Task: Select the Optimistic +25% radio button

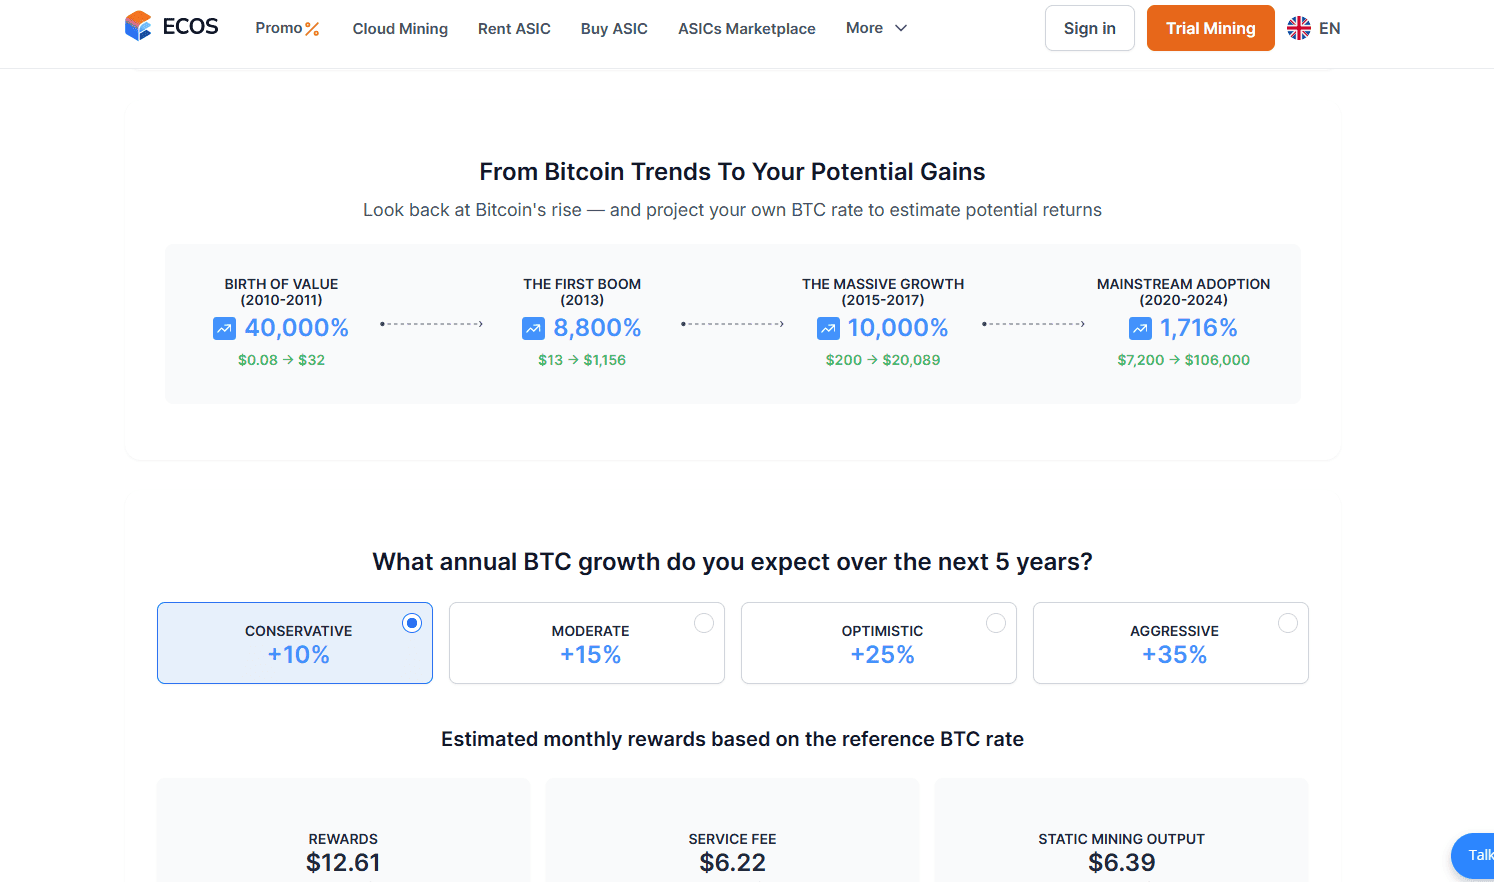Action: 996,623
